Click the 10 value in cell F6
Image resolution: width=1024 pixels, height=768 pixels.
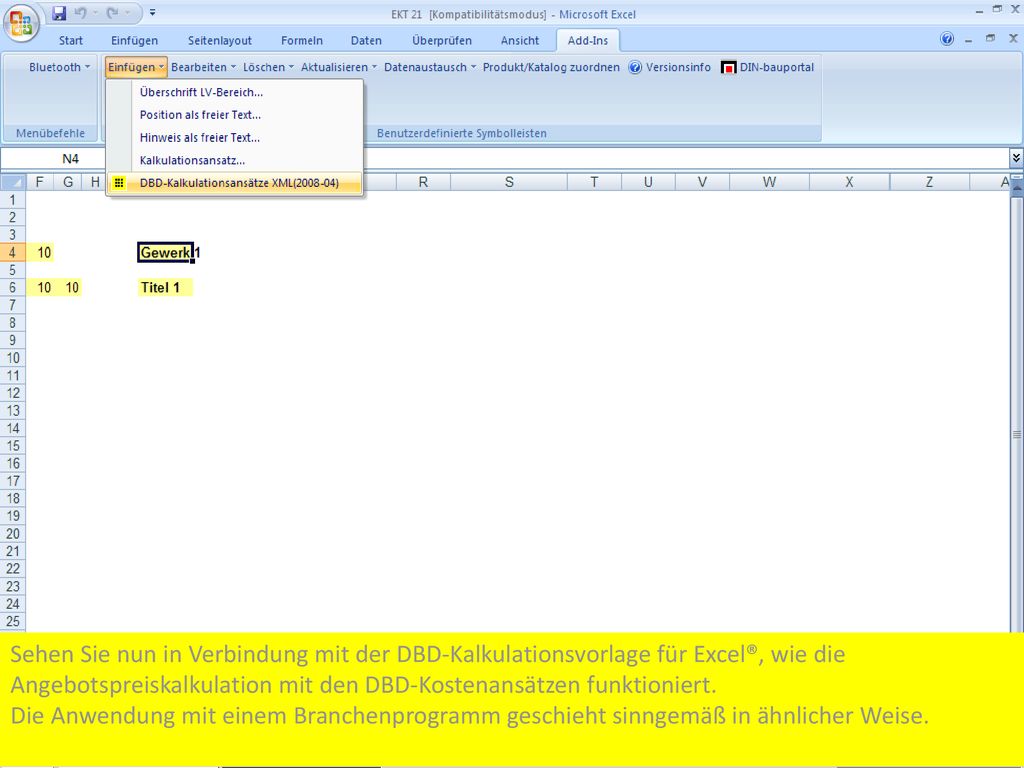[44, 287]
